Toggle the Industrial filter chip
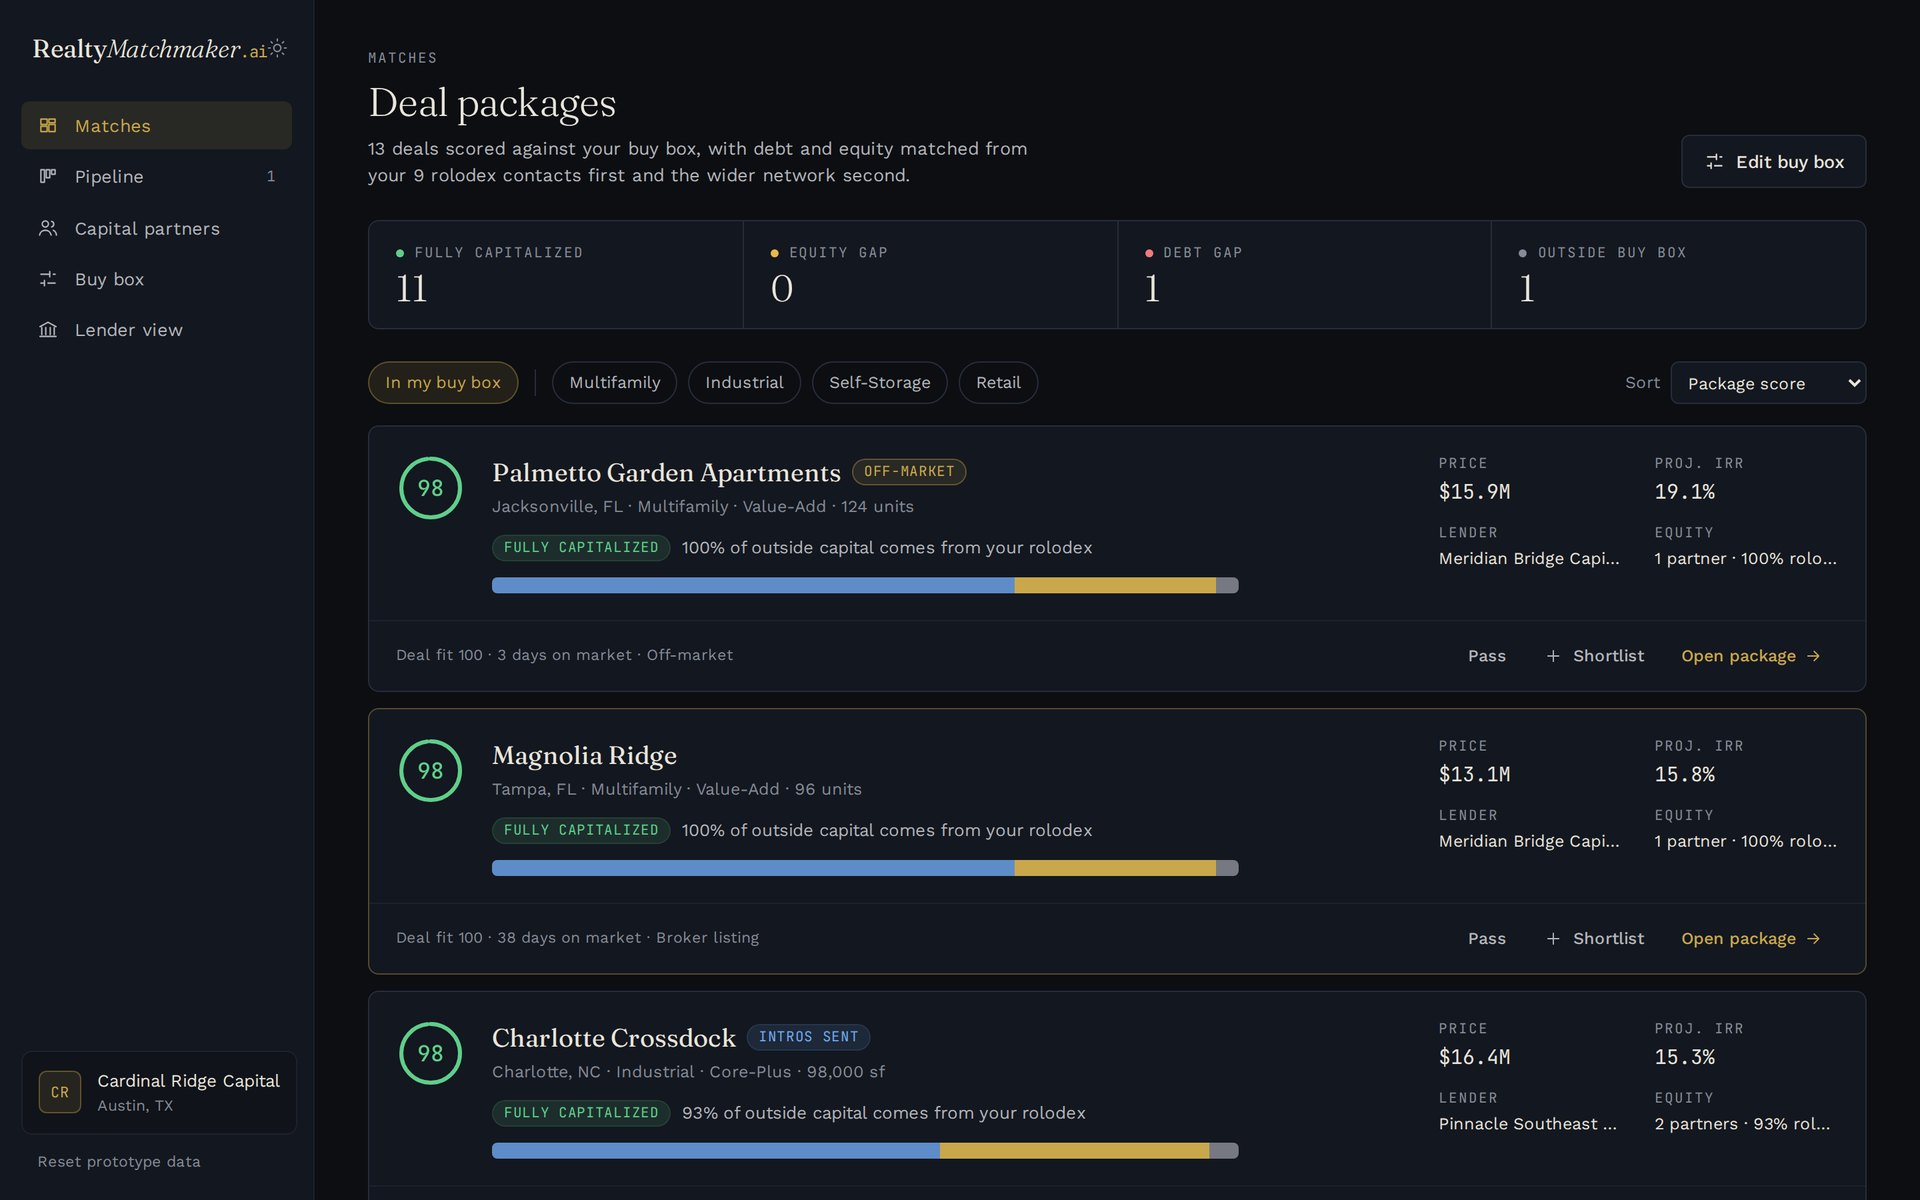This screenshot has height=1200, width=1920. point(744,383)
